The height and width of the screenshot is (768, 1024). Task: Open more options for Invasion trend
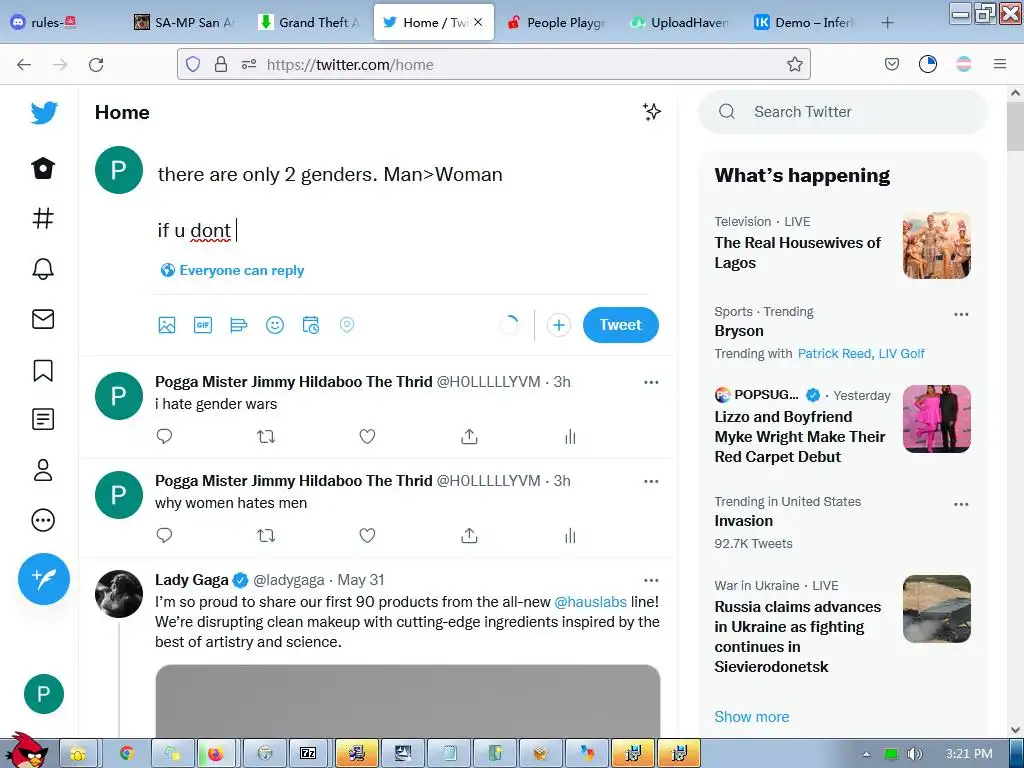(x=961, y=504)
